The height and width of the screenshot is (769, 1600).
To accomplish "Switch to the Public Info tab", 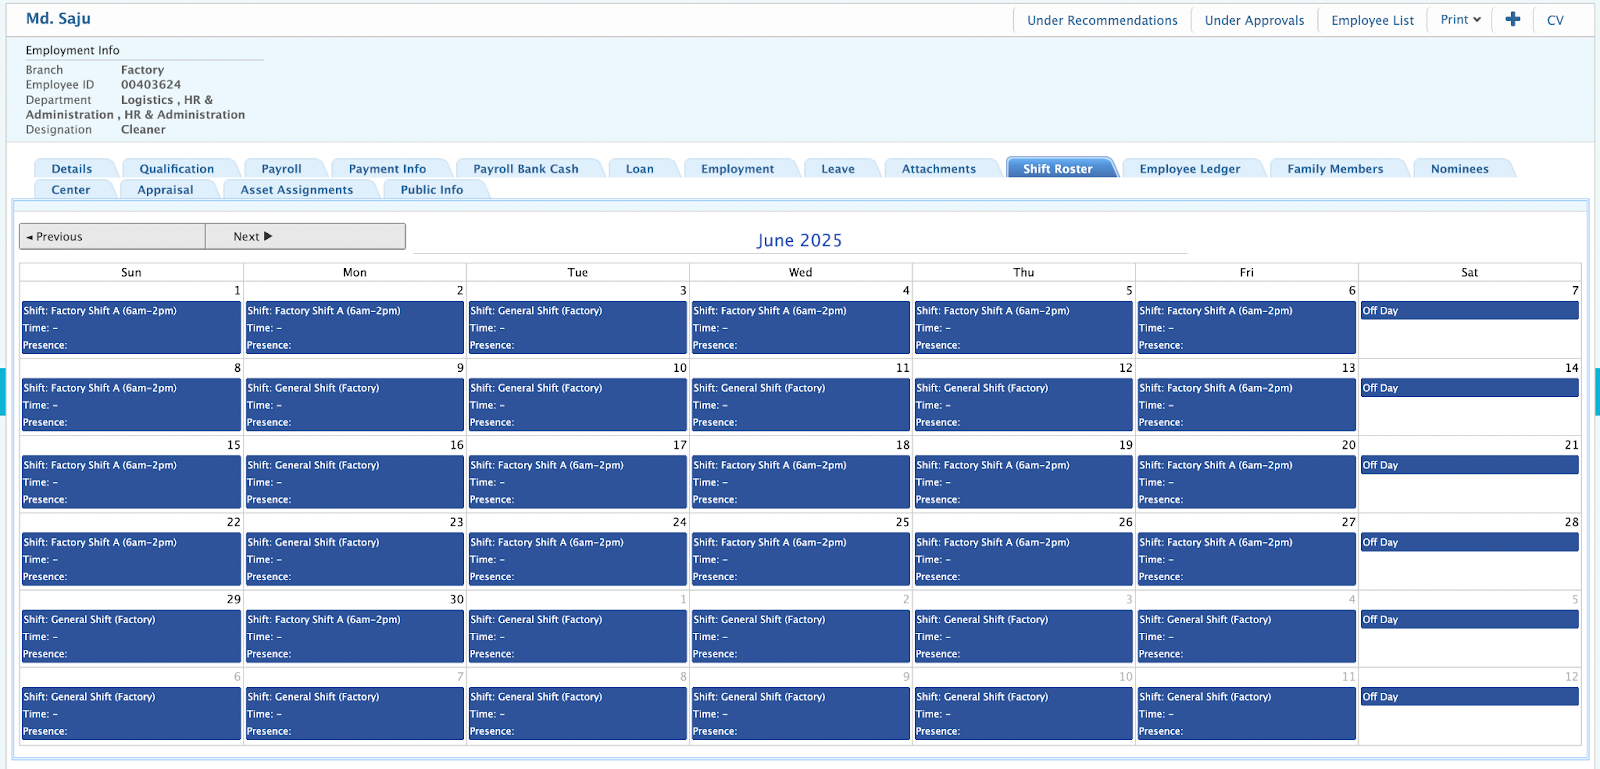I will (432, 190).
